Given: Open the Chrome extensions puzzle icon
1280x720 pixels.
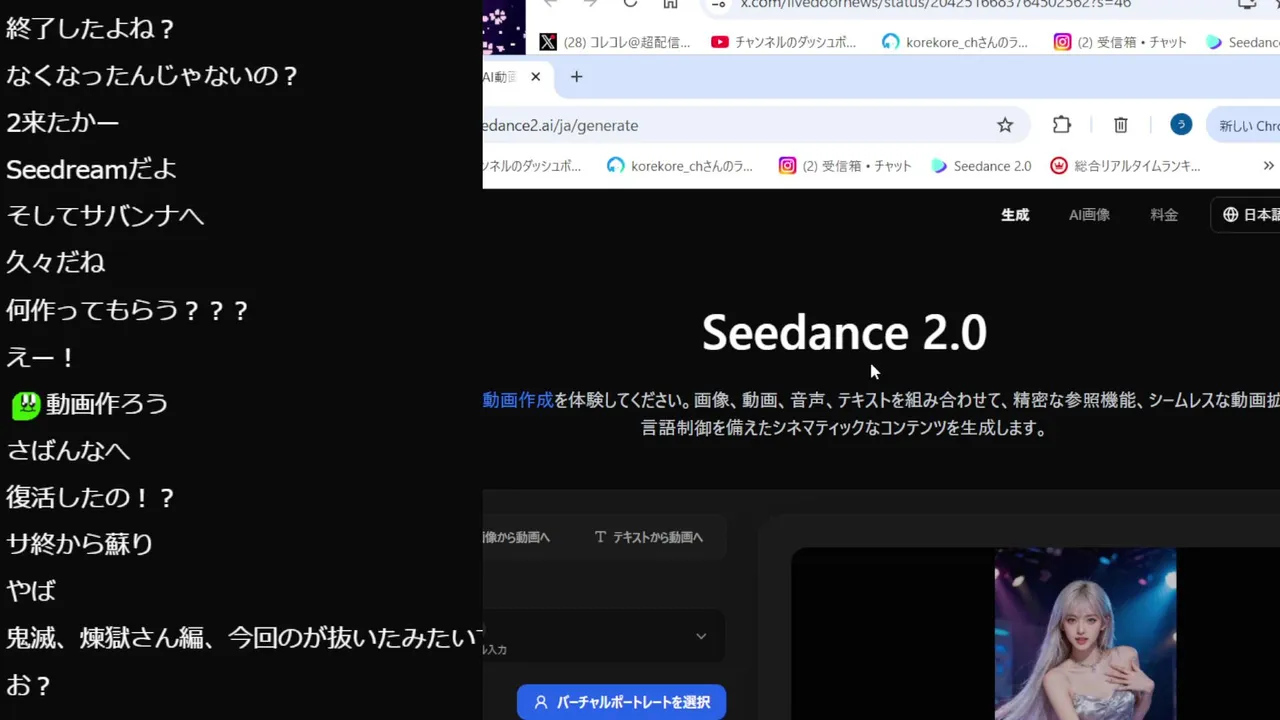Looking at the screenshot, I should (x=1062, y=125).
